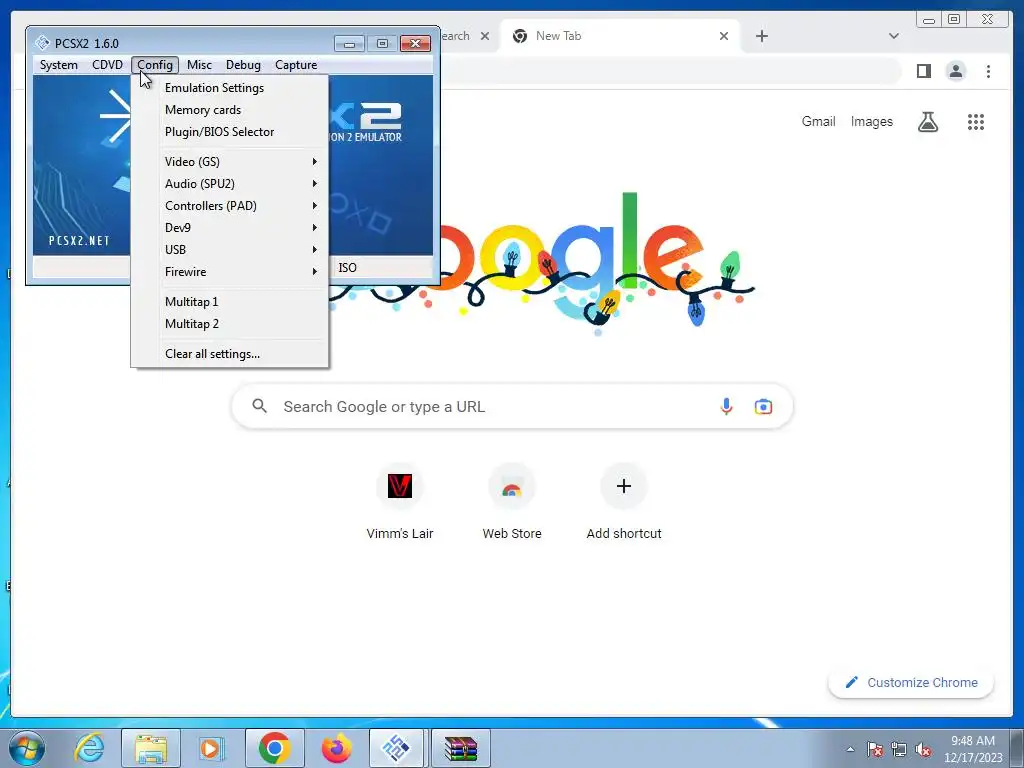
Task: Choose Clear all settings...
Action: pyautogui.click(x=229, y=354)
